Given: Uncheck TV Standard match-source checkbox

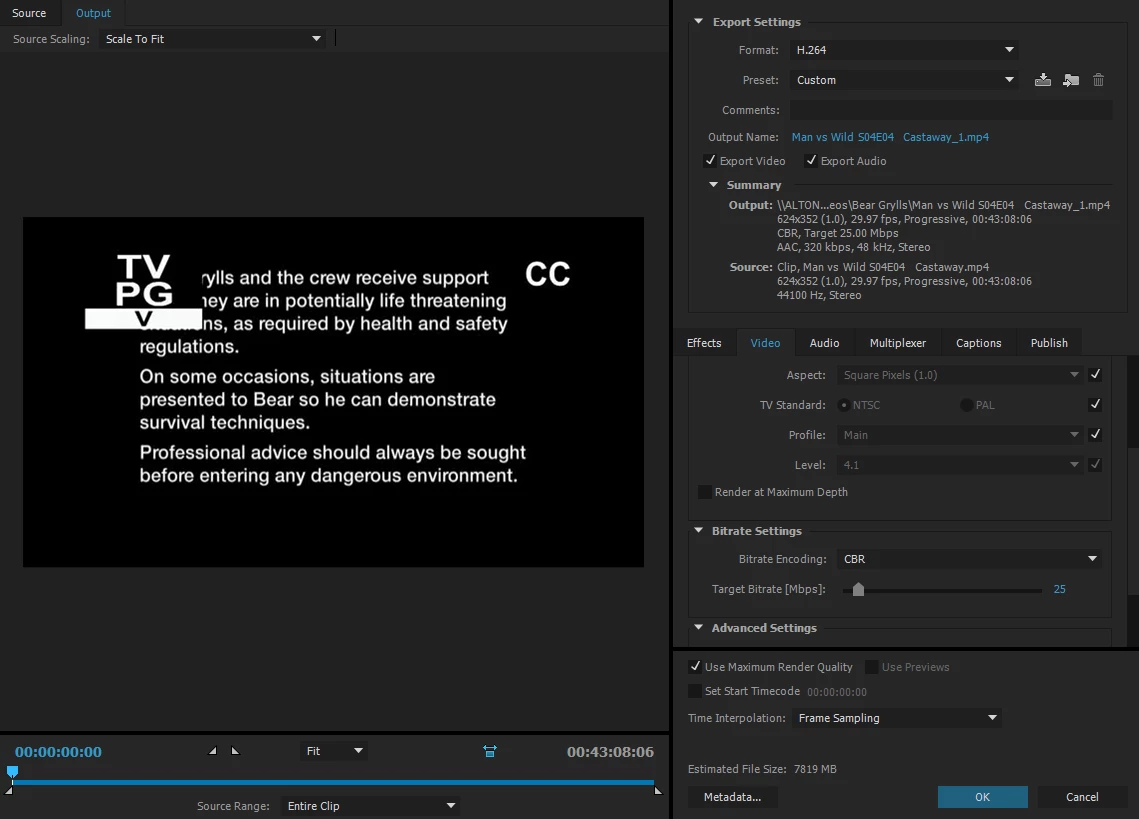Looking at the screenshot, I should pyautogui.click(x=1095, y=404).
